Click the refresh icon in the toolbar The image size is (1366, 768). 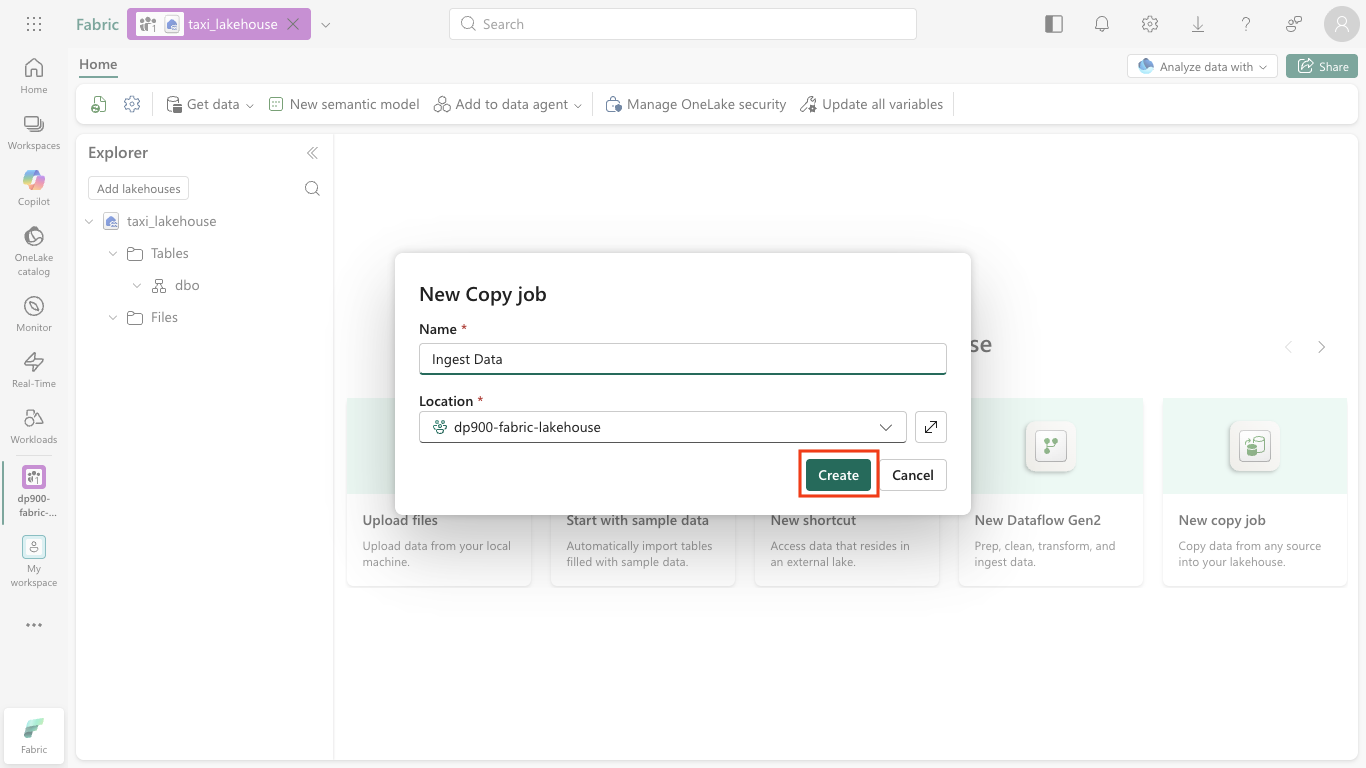point(99,104)
